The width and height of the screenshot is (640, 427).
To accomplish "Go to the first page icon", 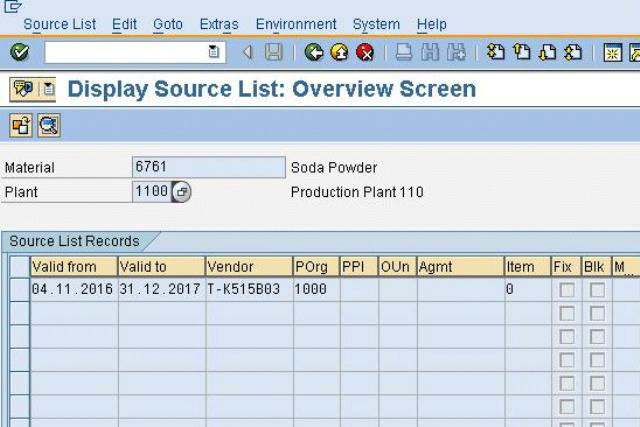I will pyautogui.click(x=496, y=52).
